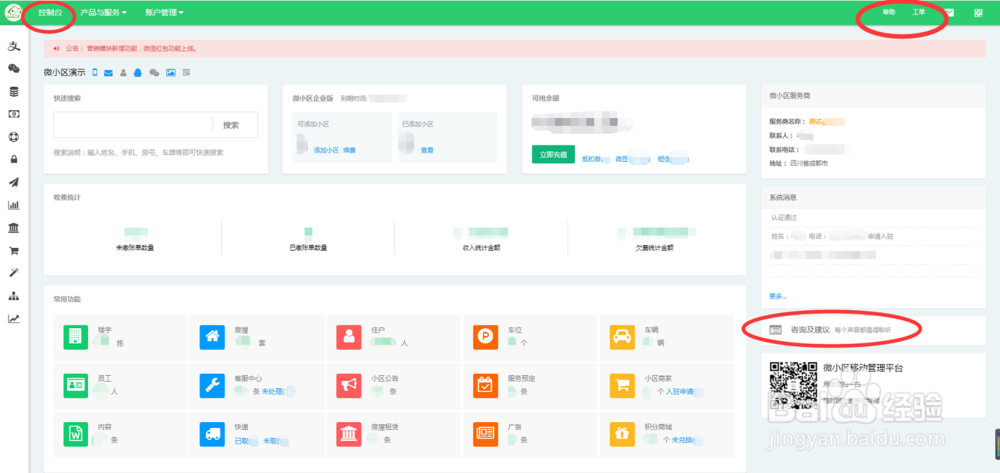Open the paper plane sidebar icon
This screenshot has height=473, width=1000.
pyautogui.click(x=13, y=182)
